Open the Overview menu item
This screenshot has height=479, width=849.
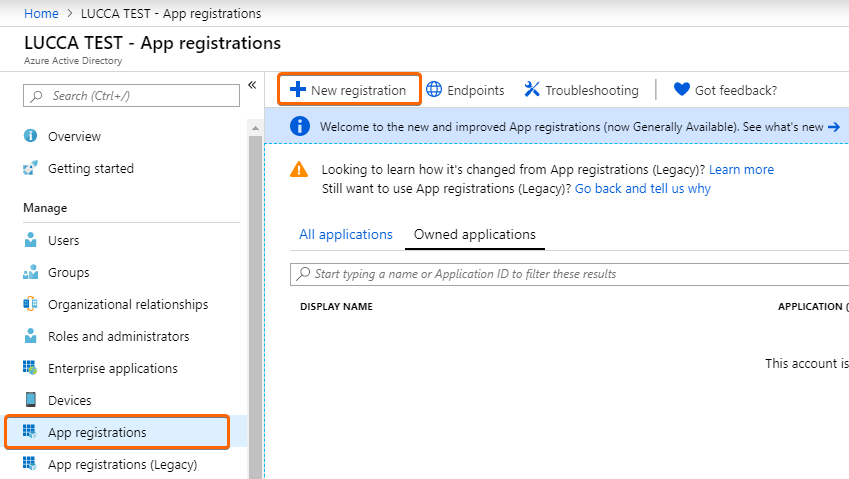click(74, 136)
